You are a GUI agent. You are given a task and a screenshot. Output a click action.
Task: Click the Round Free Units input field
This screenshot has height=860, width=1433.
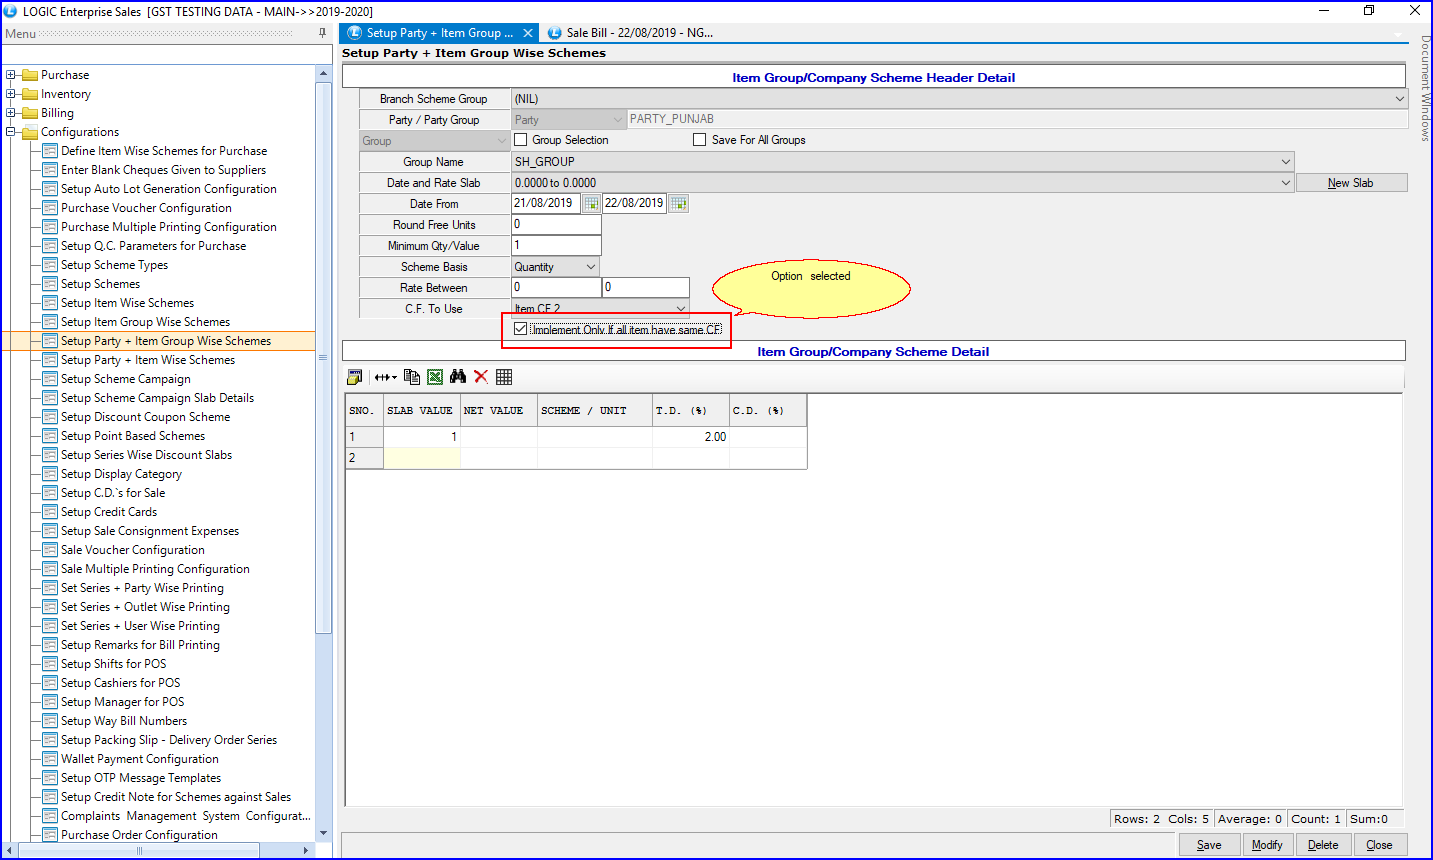(x=556, y=225)
